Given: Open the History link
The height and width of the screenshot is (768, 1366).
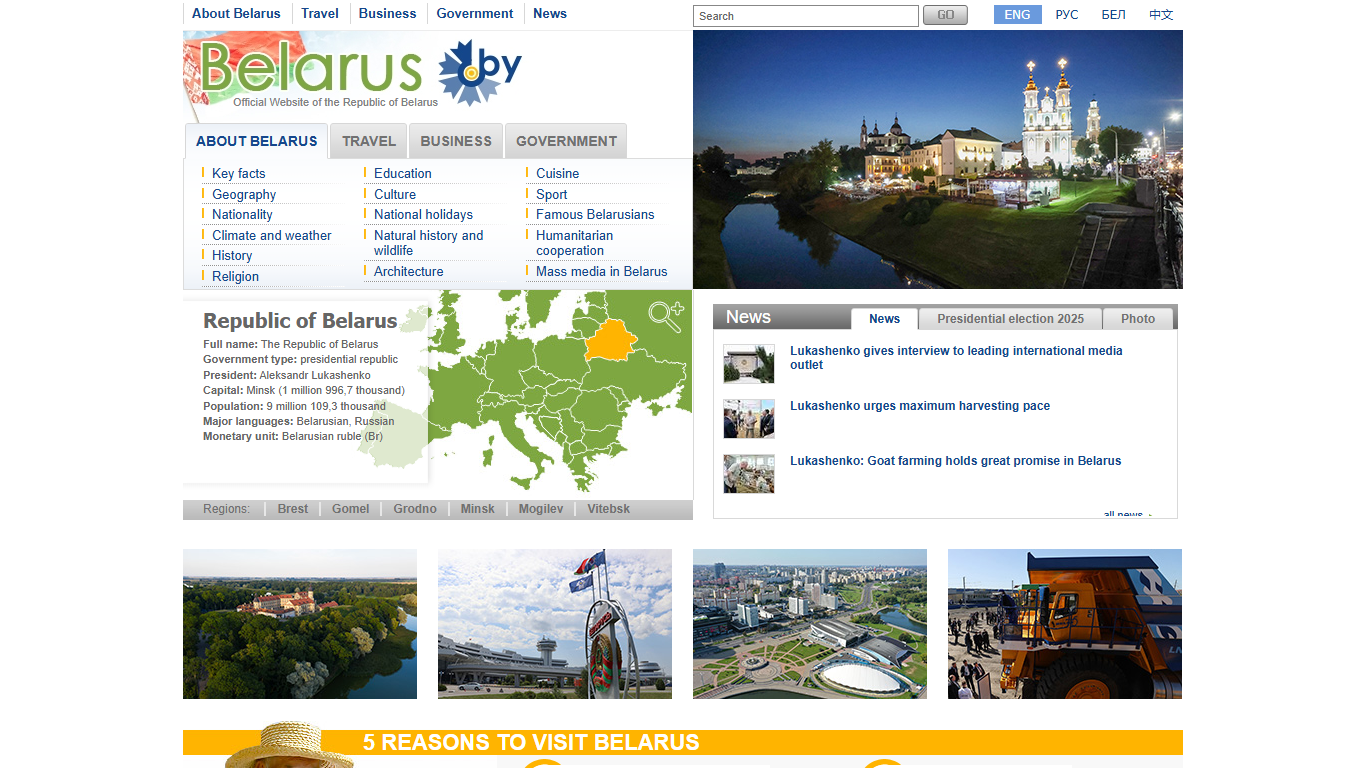Looking at the screenshot, I should pyautogui.click(x=232, y=256).
